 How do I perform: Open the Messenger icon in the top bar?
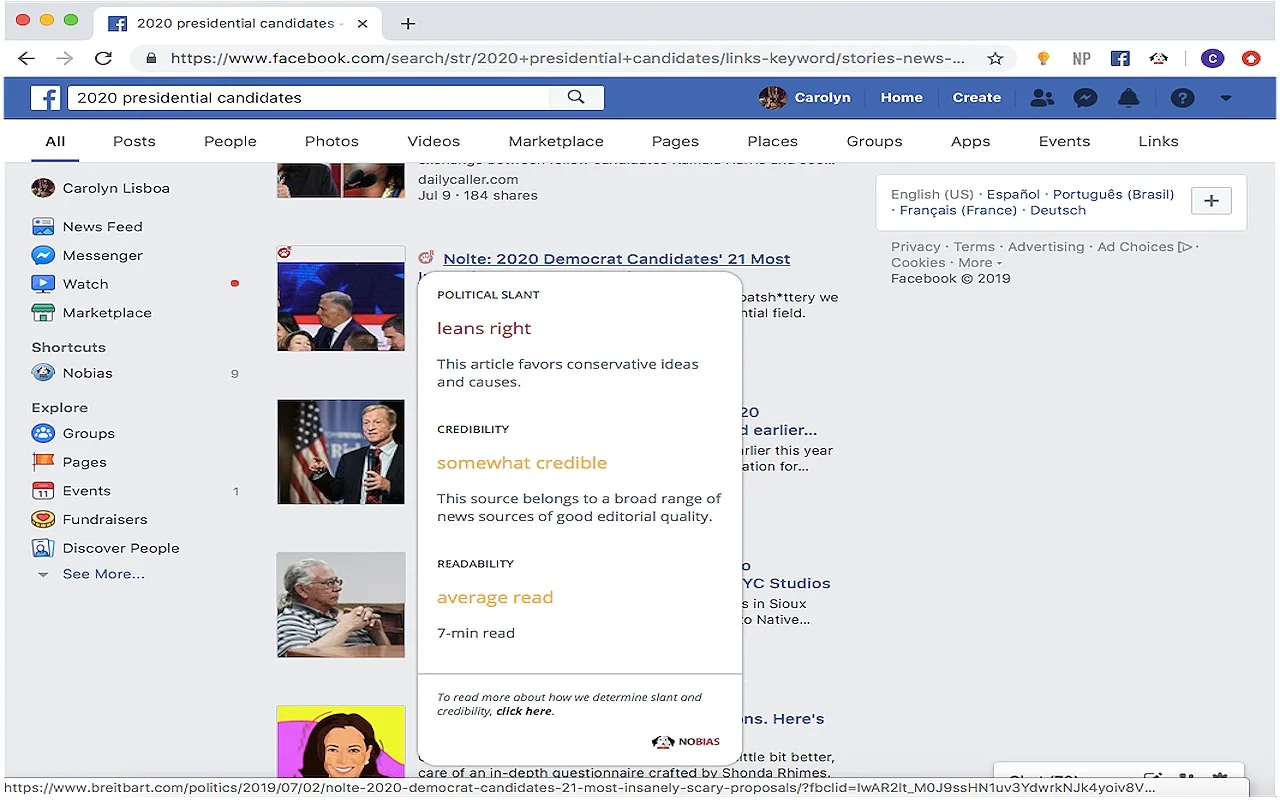[1085, 98]
